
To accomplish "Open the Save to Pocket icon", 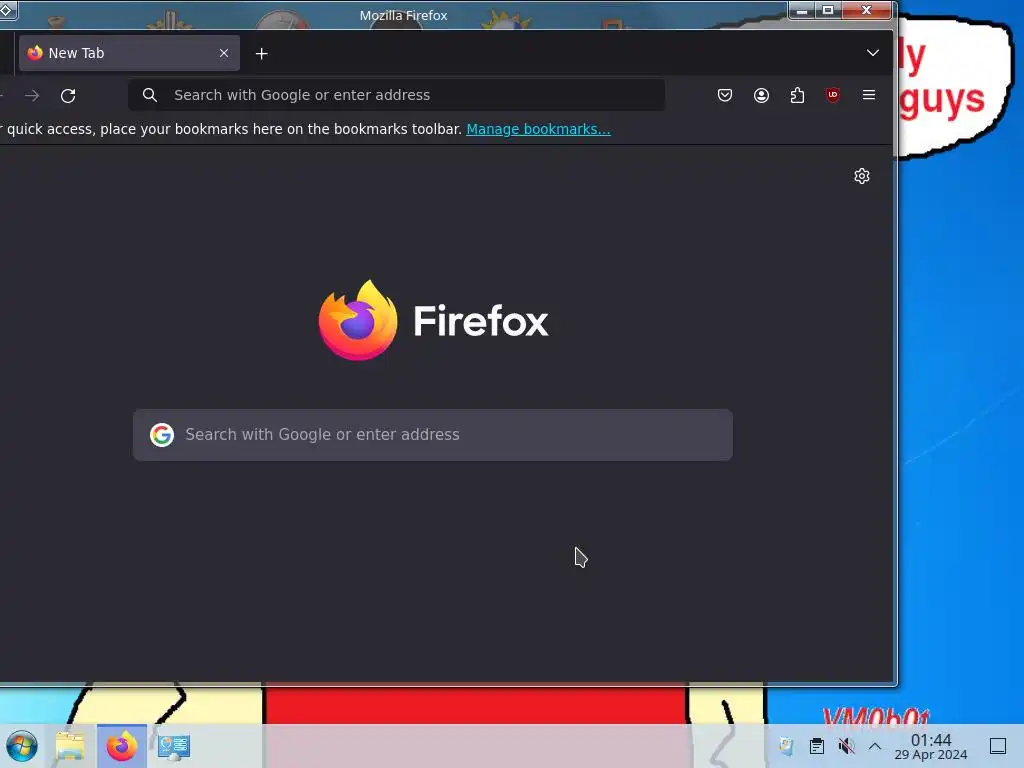I will point(725,95).
